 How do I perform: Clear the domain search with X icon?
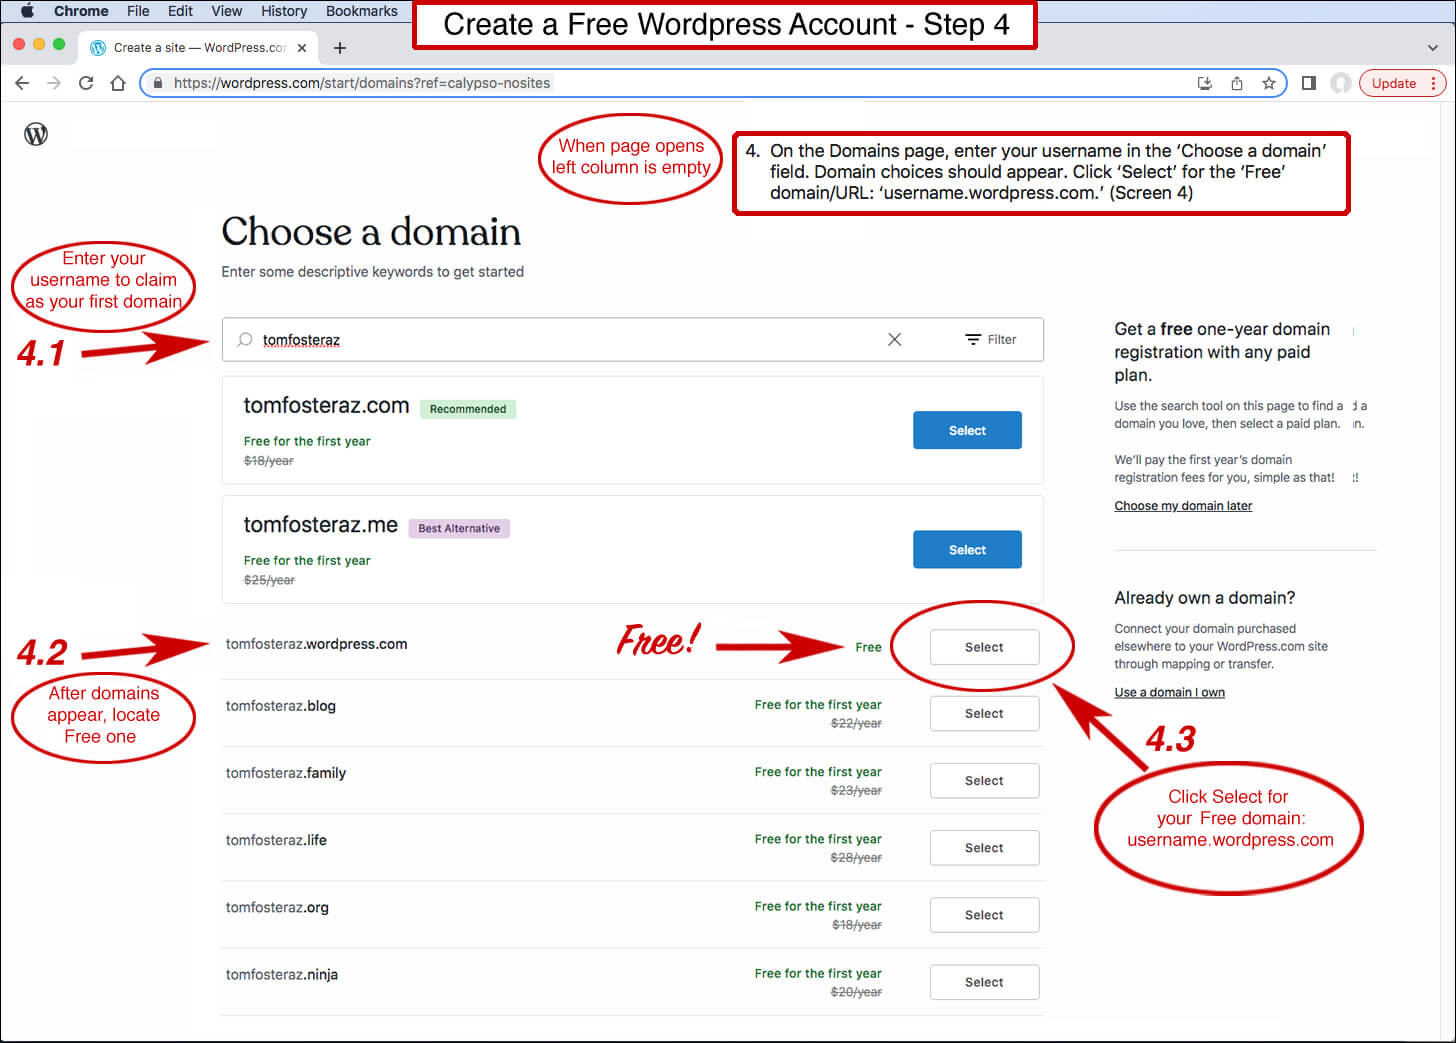[x=894, y=340]
